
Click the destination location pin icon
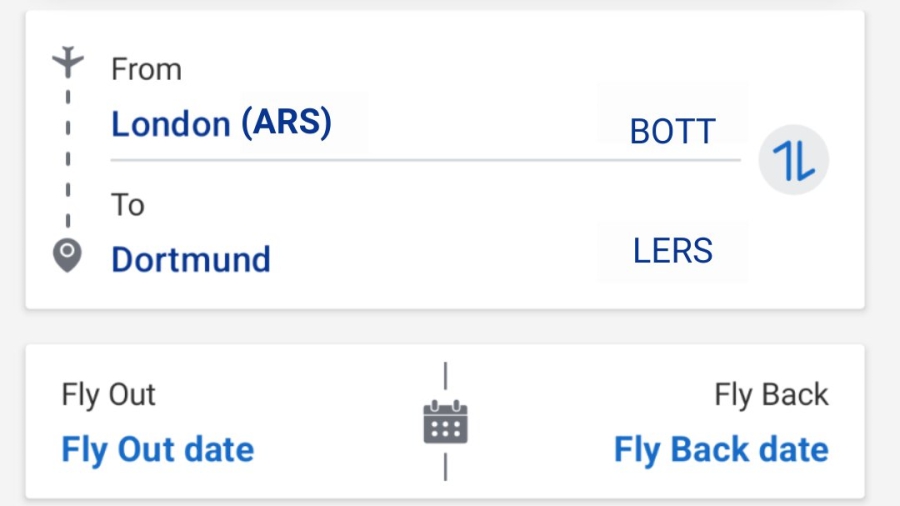pyautogui.click(x=67, y=257)
